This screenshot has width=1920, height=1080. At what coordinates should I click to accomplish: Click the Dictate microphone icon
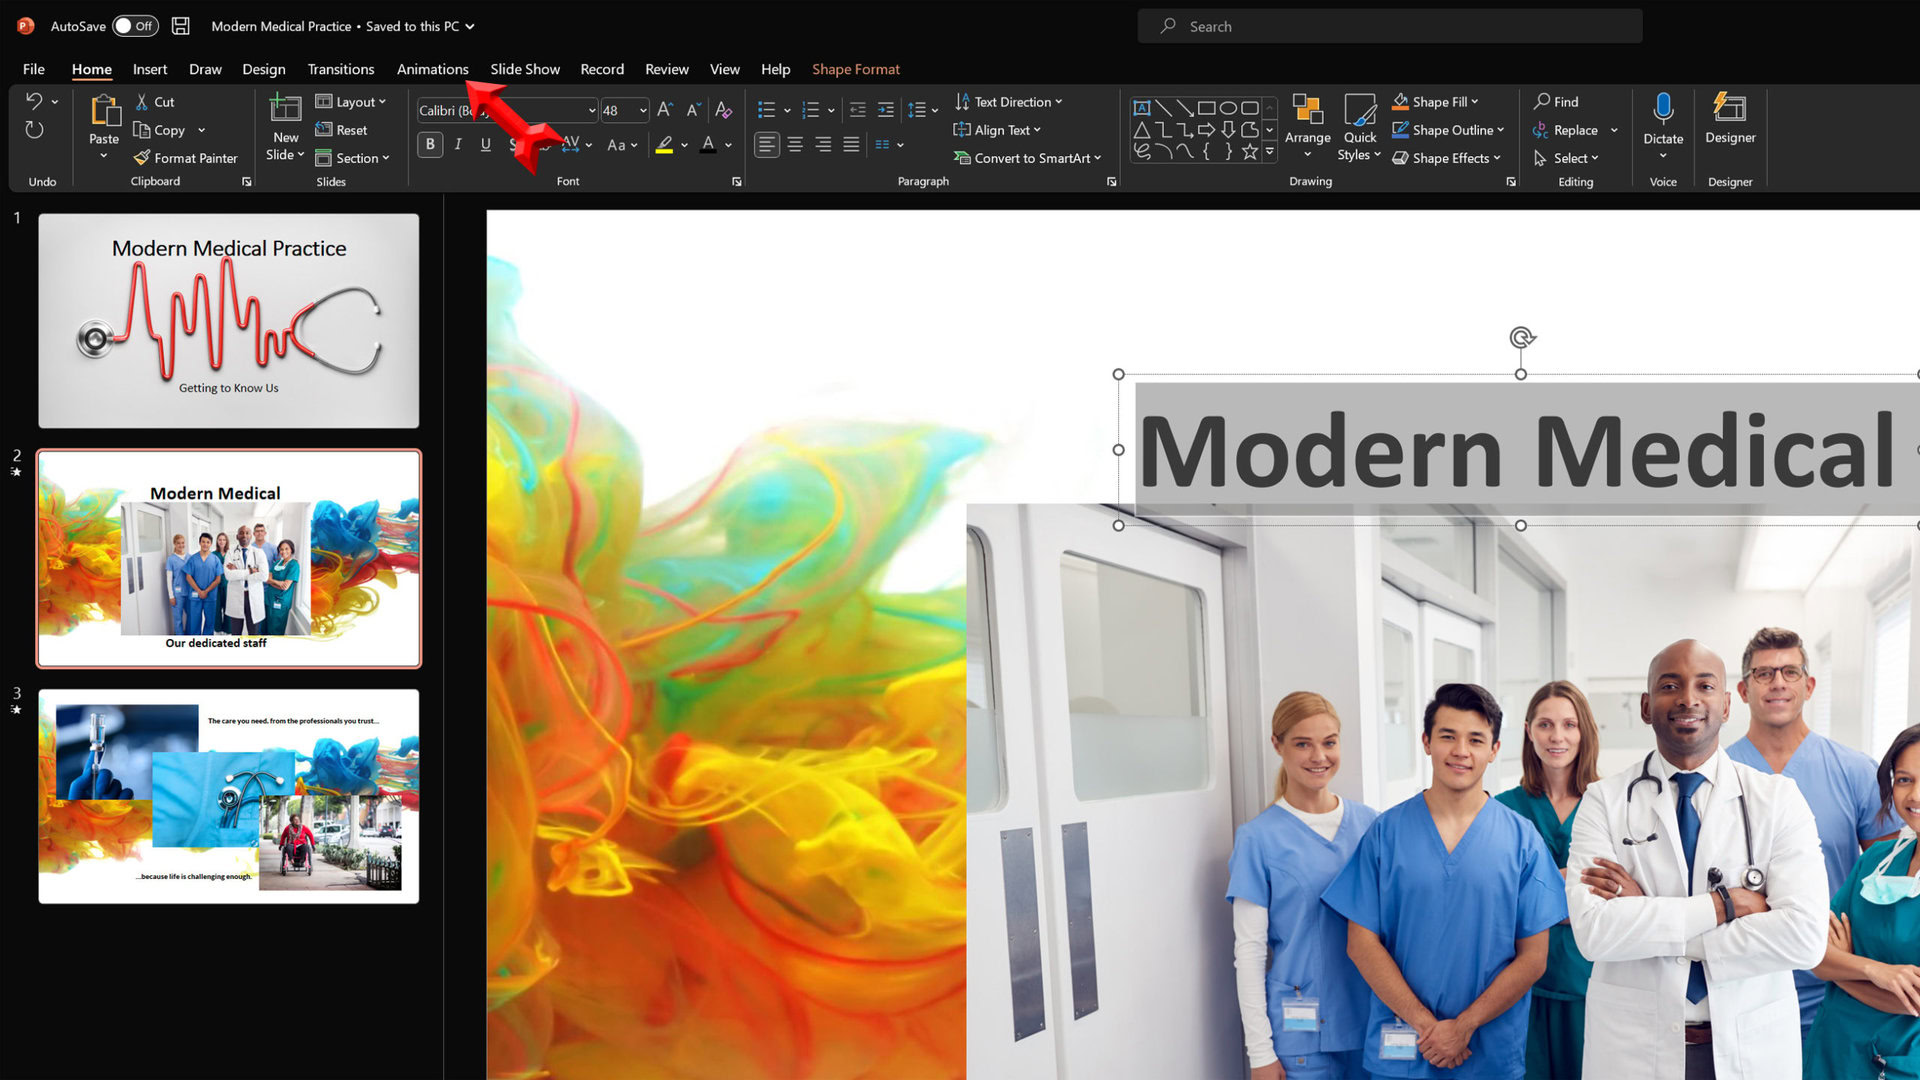point(1663,108)
